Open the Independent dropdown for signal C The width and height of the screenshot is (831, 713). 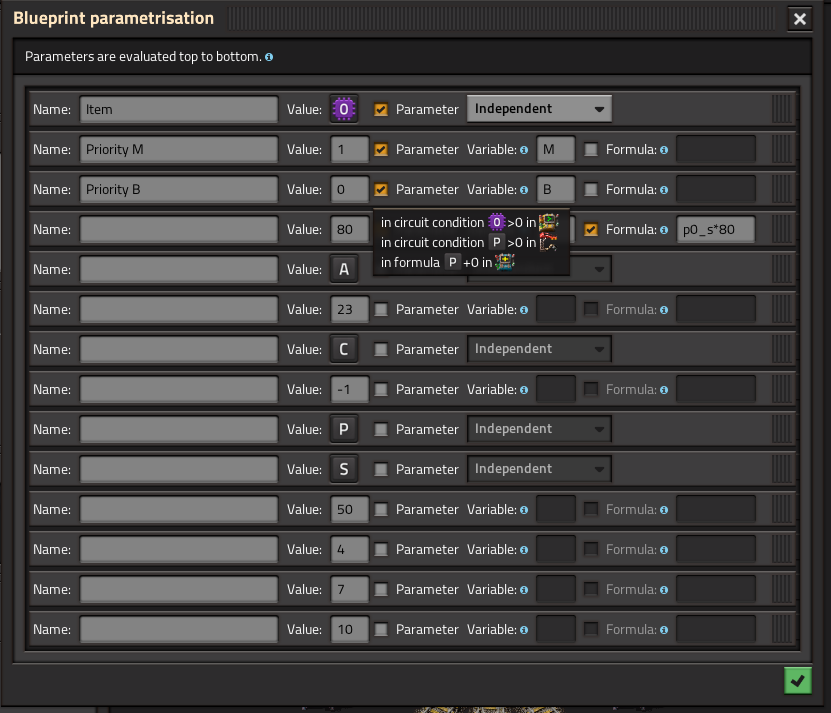coord(539,349)
